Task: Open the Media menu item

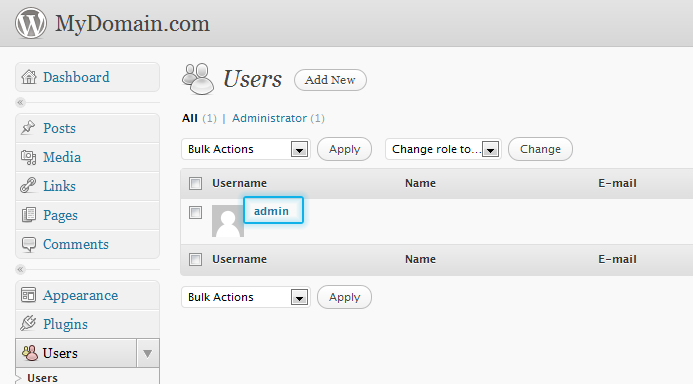Action: (x=88, y=157)
